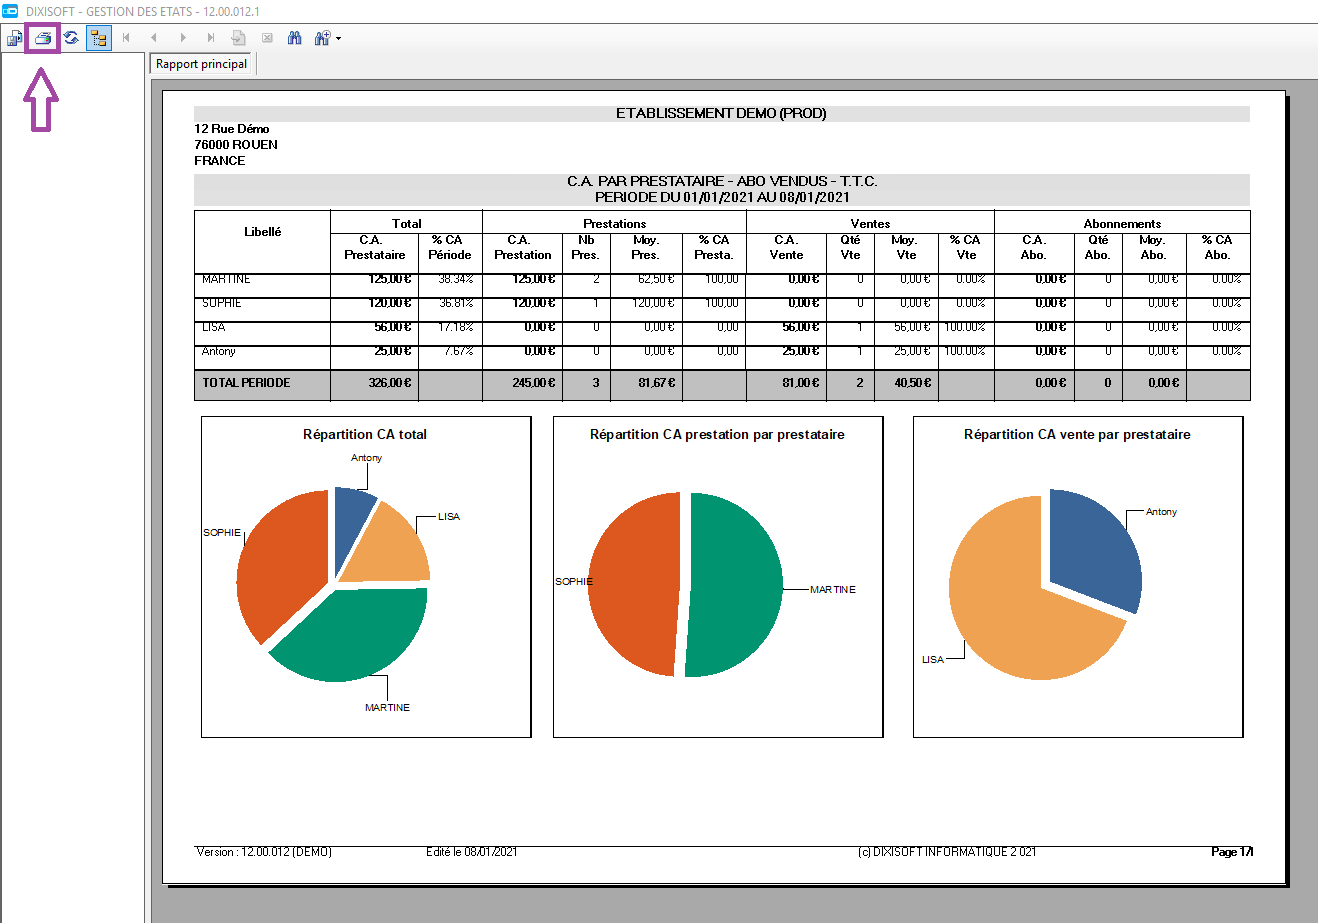1318x923 pixels.
Task: Click the MARTINE row label in table
Action: click(226, 279)
